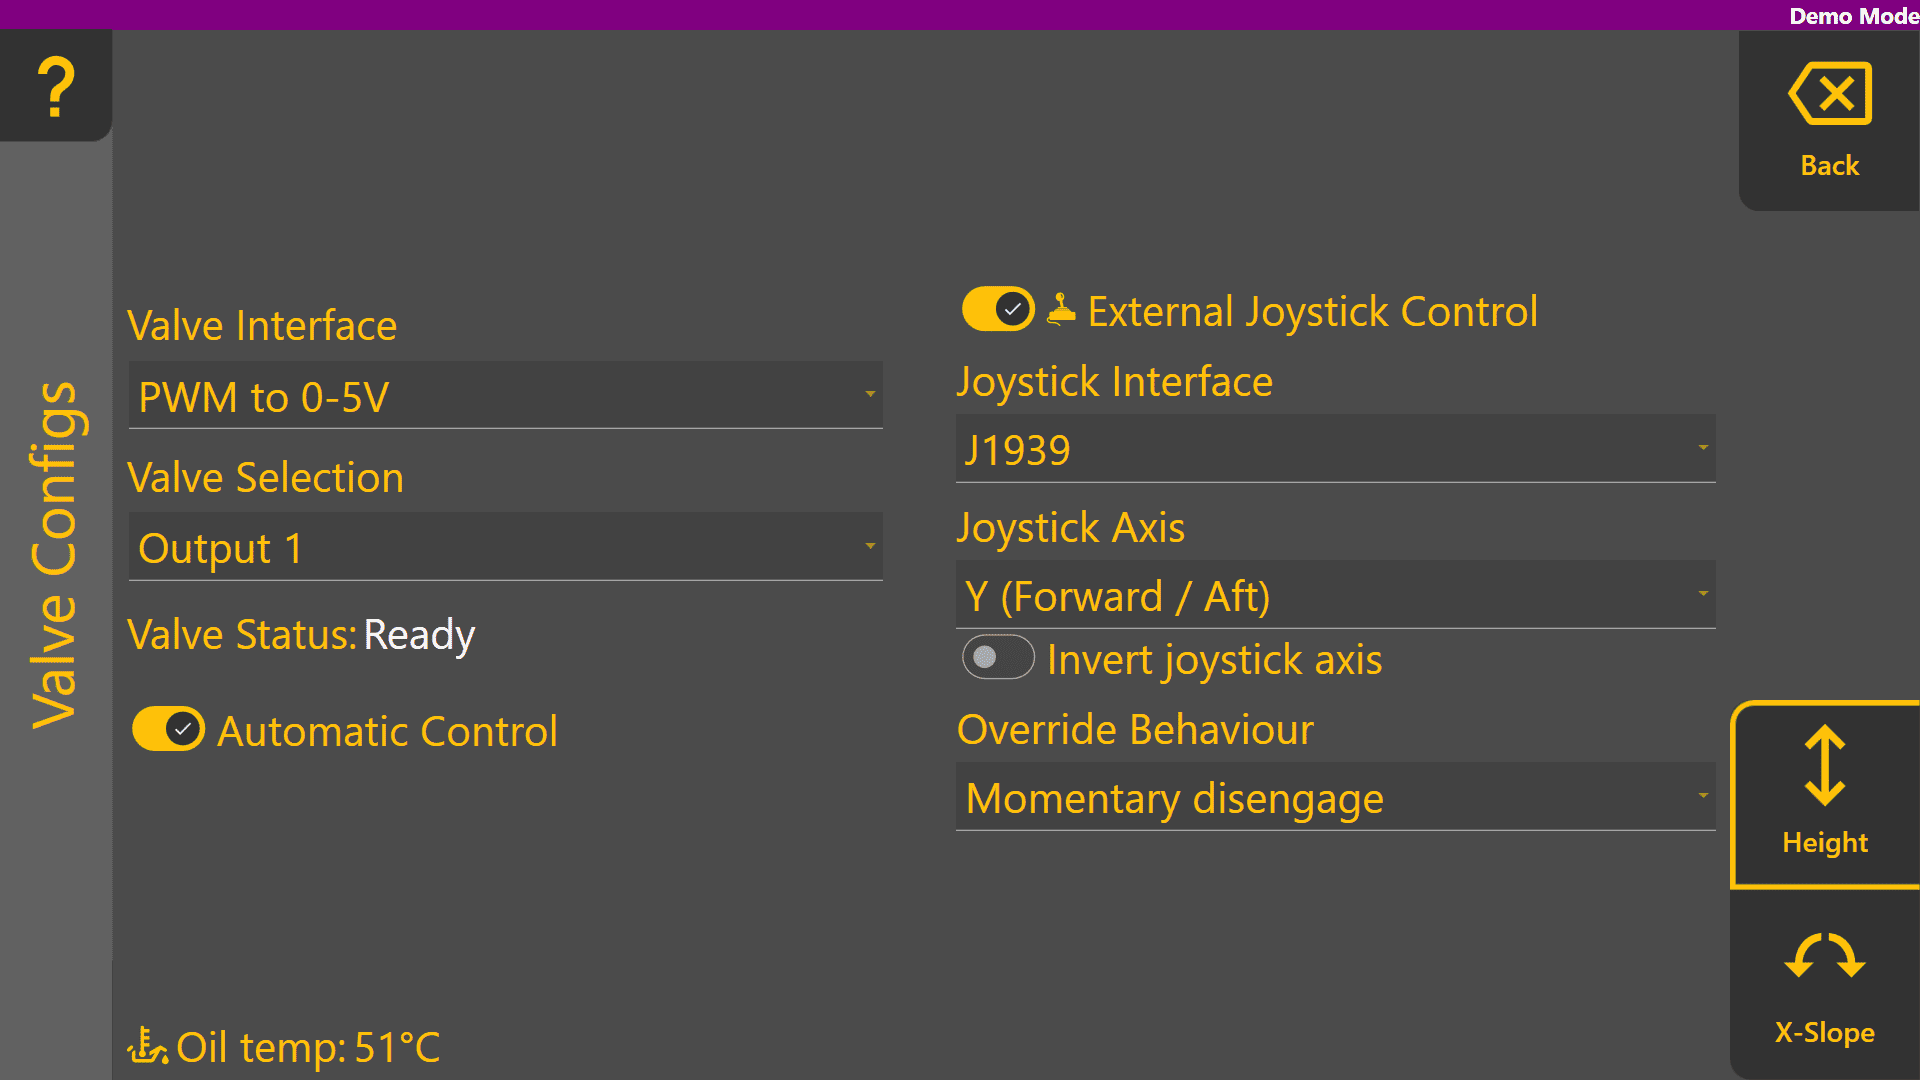1920x1080 pixels.
Task: Enable the Invert joystick axis toggle
Action: 998,658
